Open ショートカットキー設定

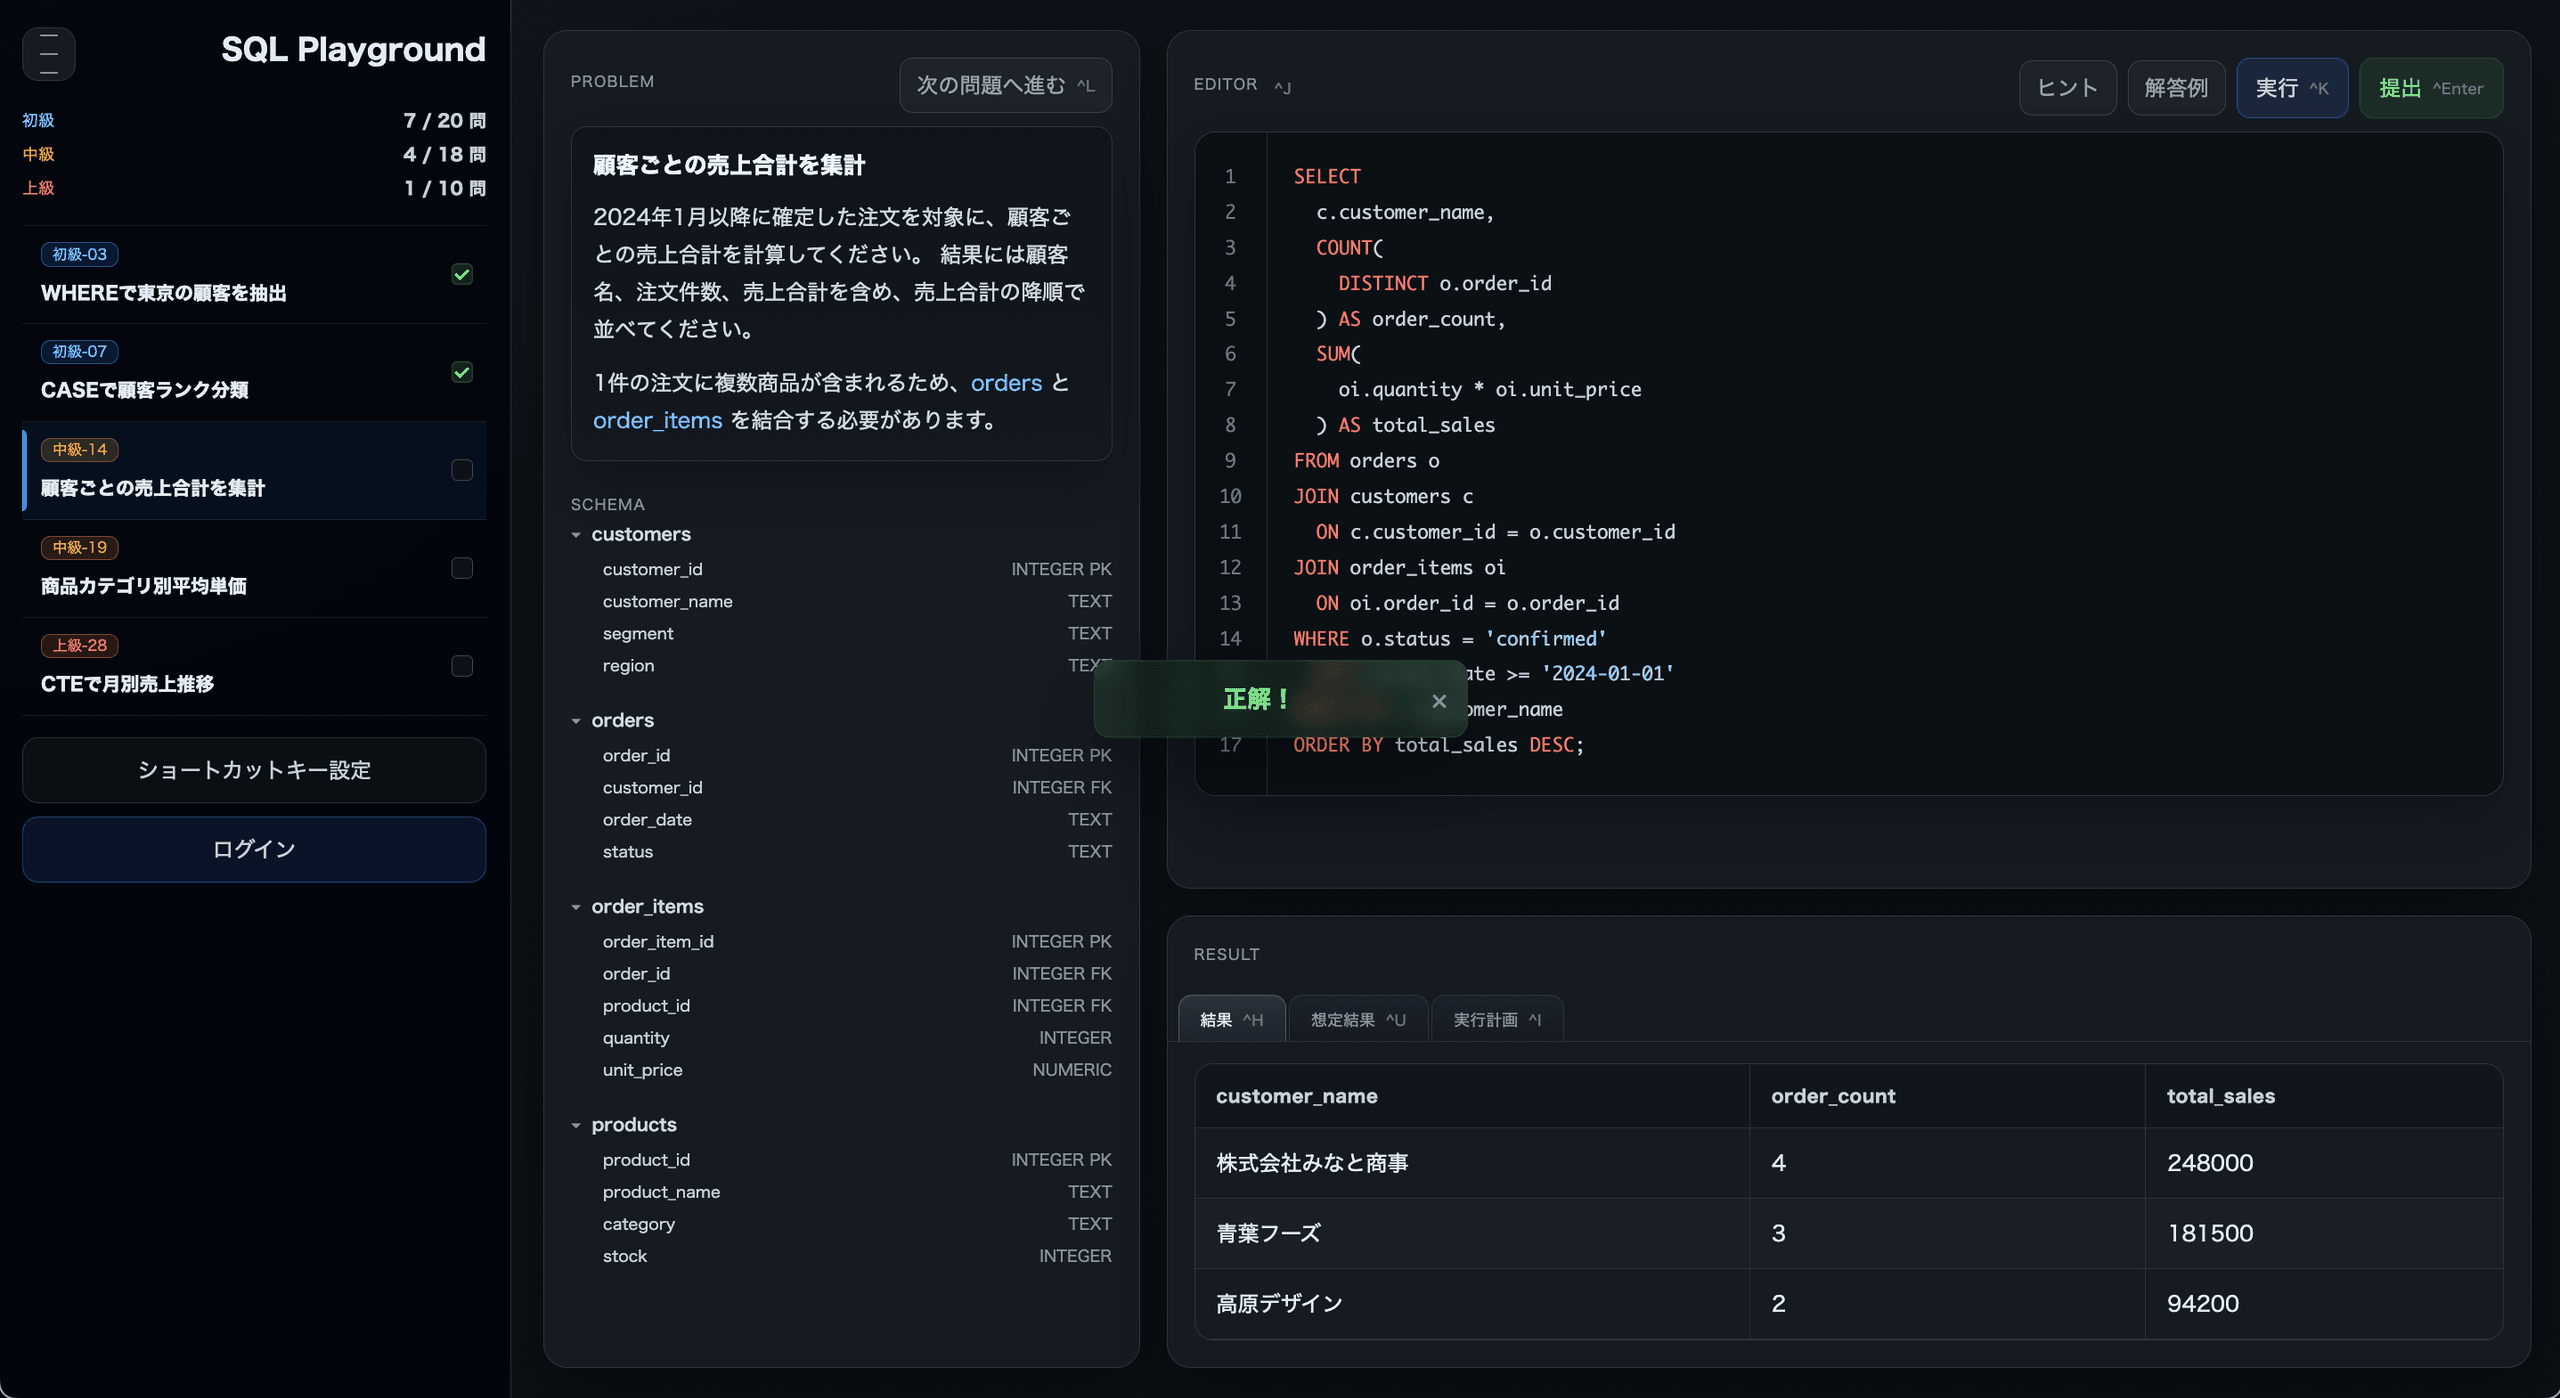click(253, 770)
